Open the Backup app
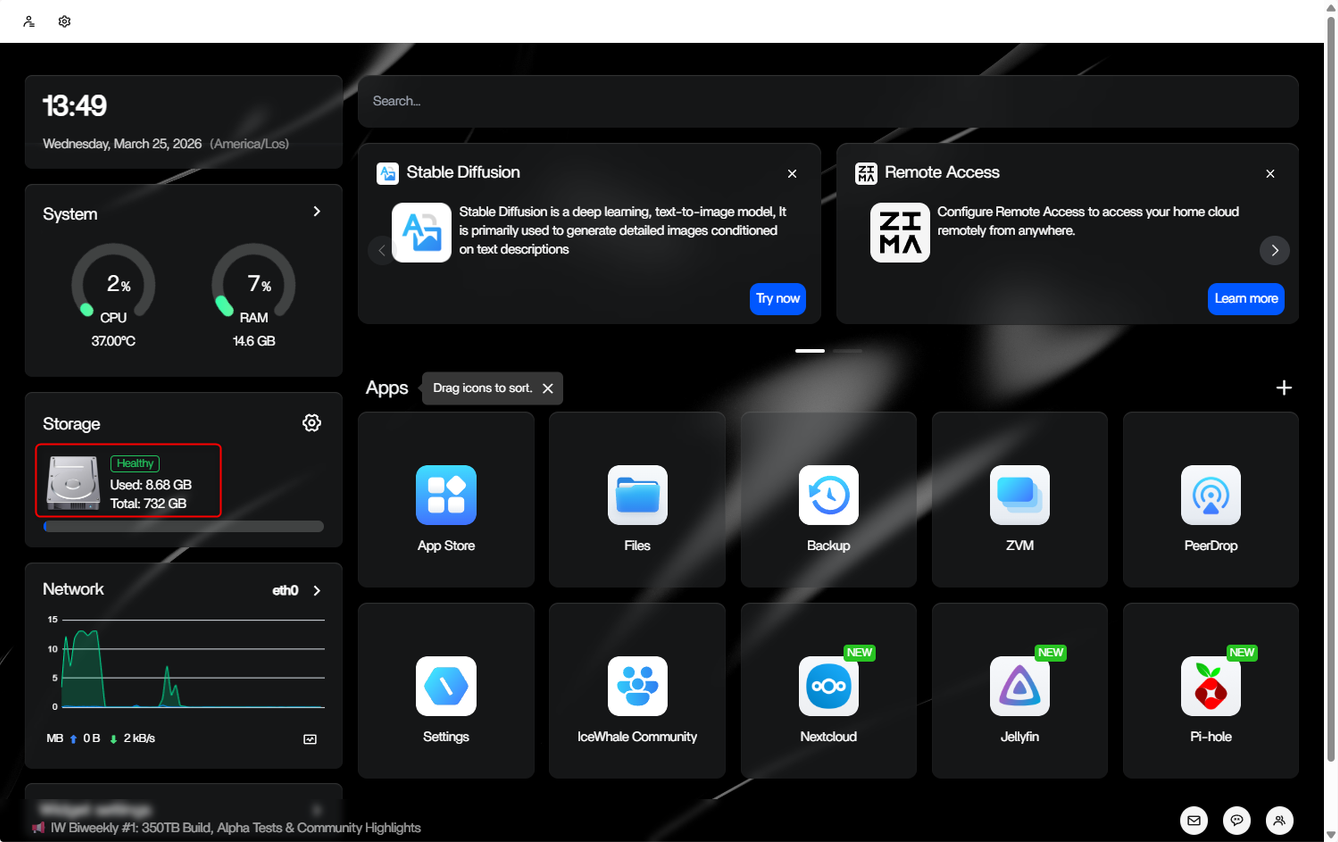 (829, 495)
